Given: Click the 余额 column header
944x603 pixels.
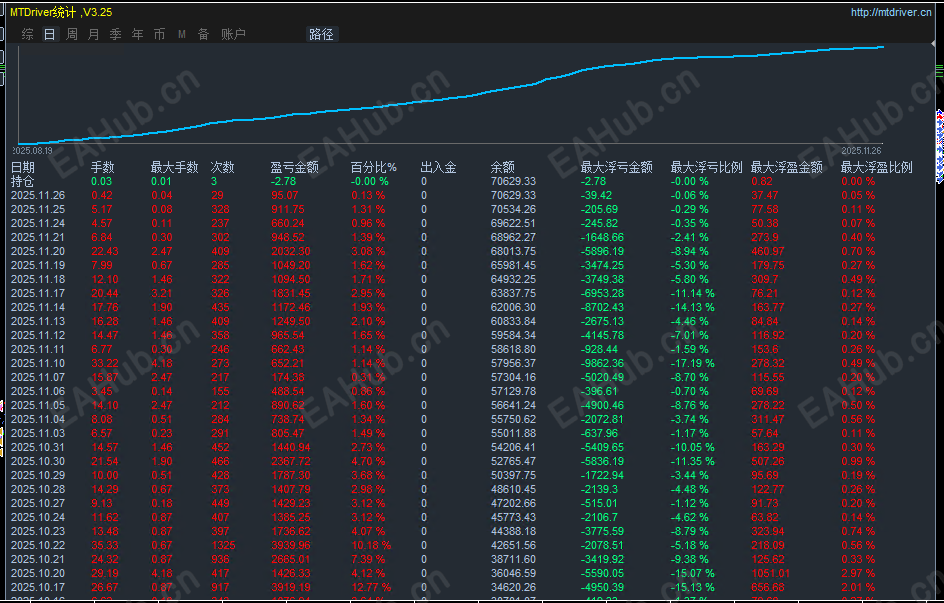Looking at the screenshot, I should 502,167.
